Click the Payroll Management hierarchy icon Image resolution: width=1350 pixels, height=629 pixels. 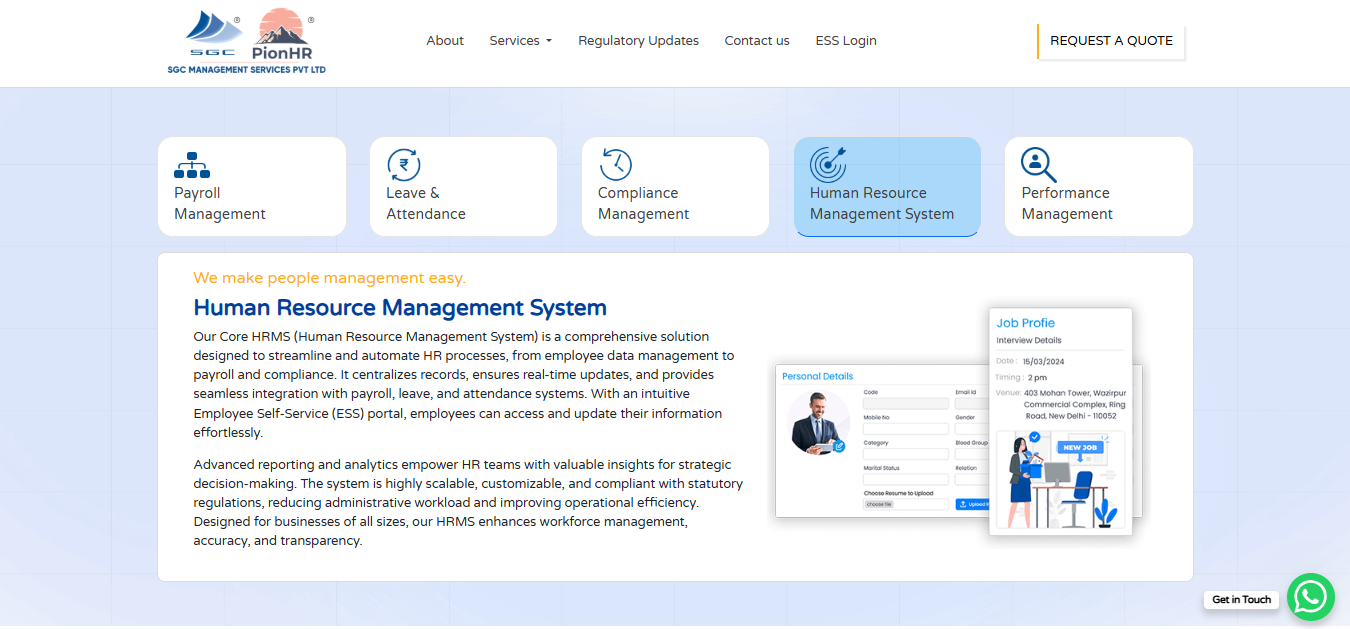coord(192,165)
